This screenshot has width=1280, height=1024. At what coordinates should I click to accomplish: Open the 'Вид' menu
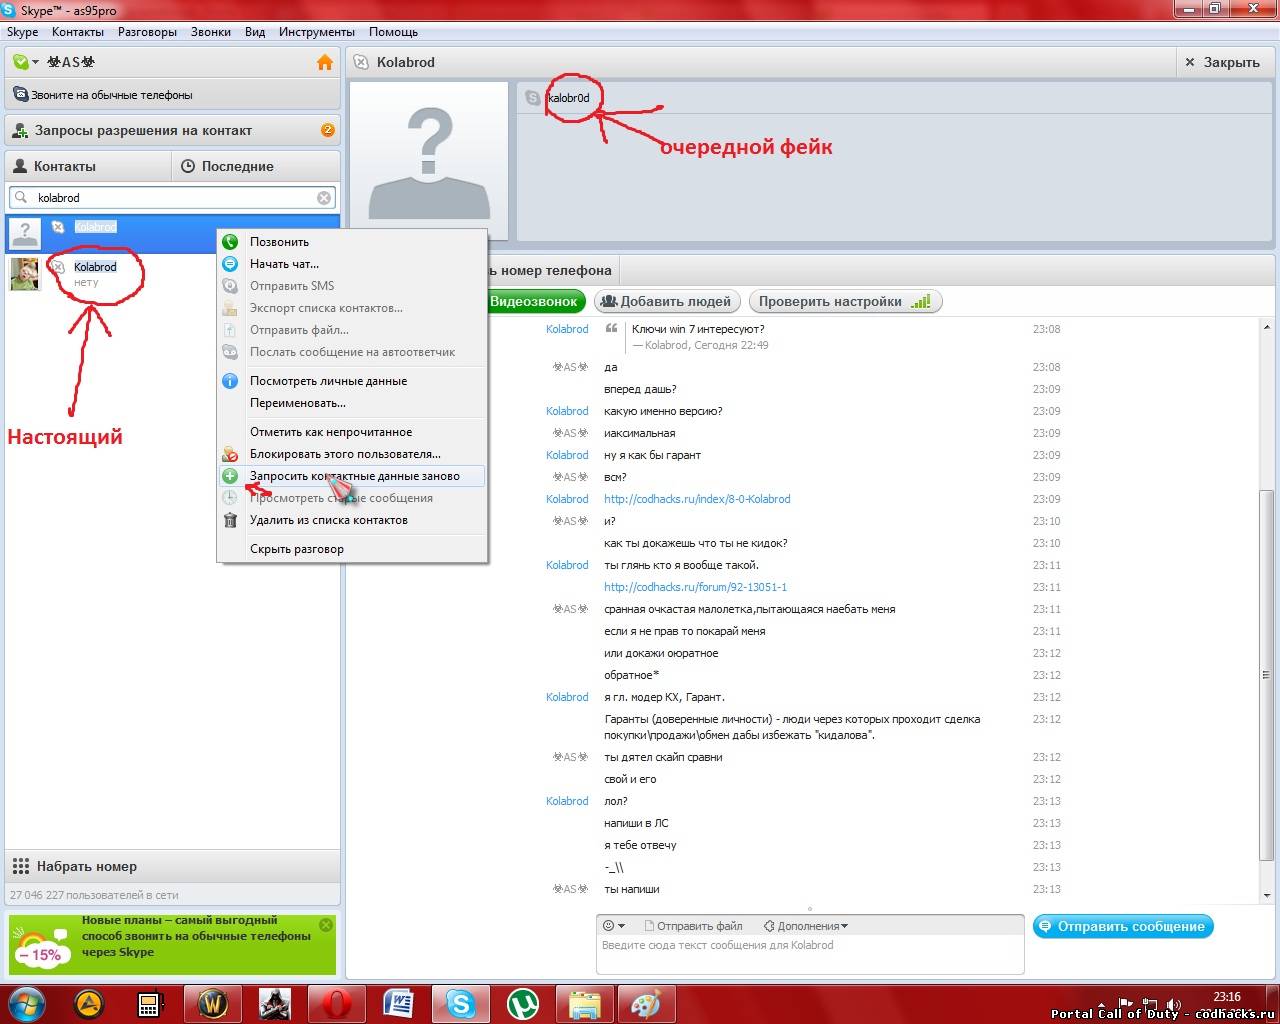click(x=255, y=32)
